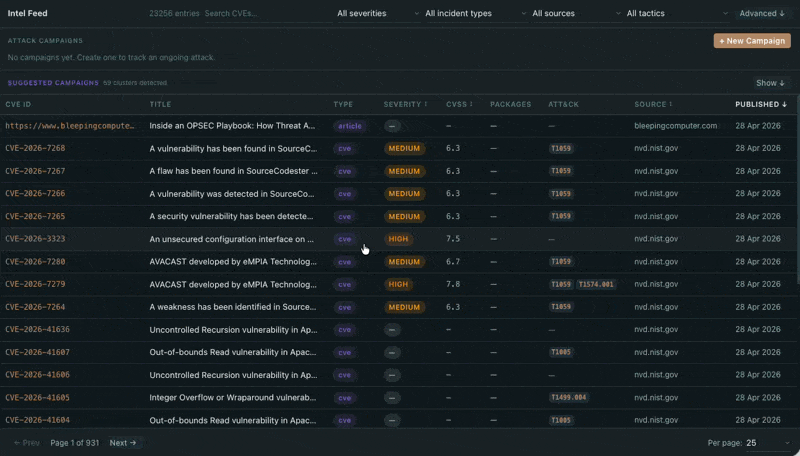Click T1059 tag in CVE-2026-7280 row
The width and height of the screenshot is (800, 456).
[x=561, y=262]
